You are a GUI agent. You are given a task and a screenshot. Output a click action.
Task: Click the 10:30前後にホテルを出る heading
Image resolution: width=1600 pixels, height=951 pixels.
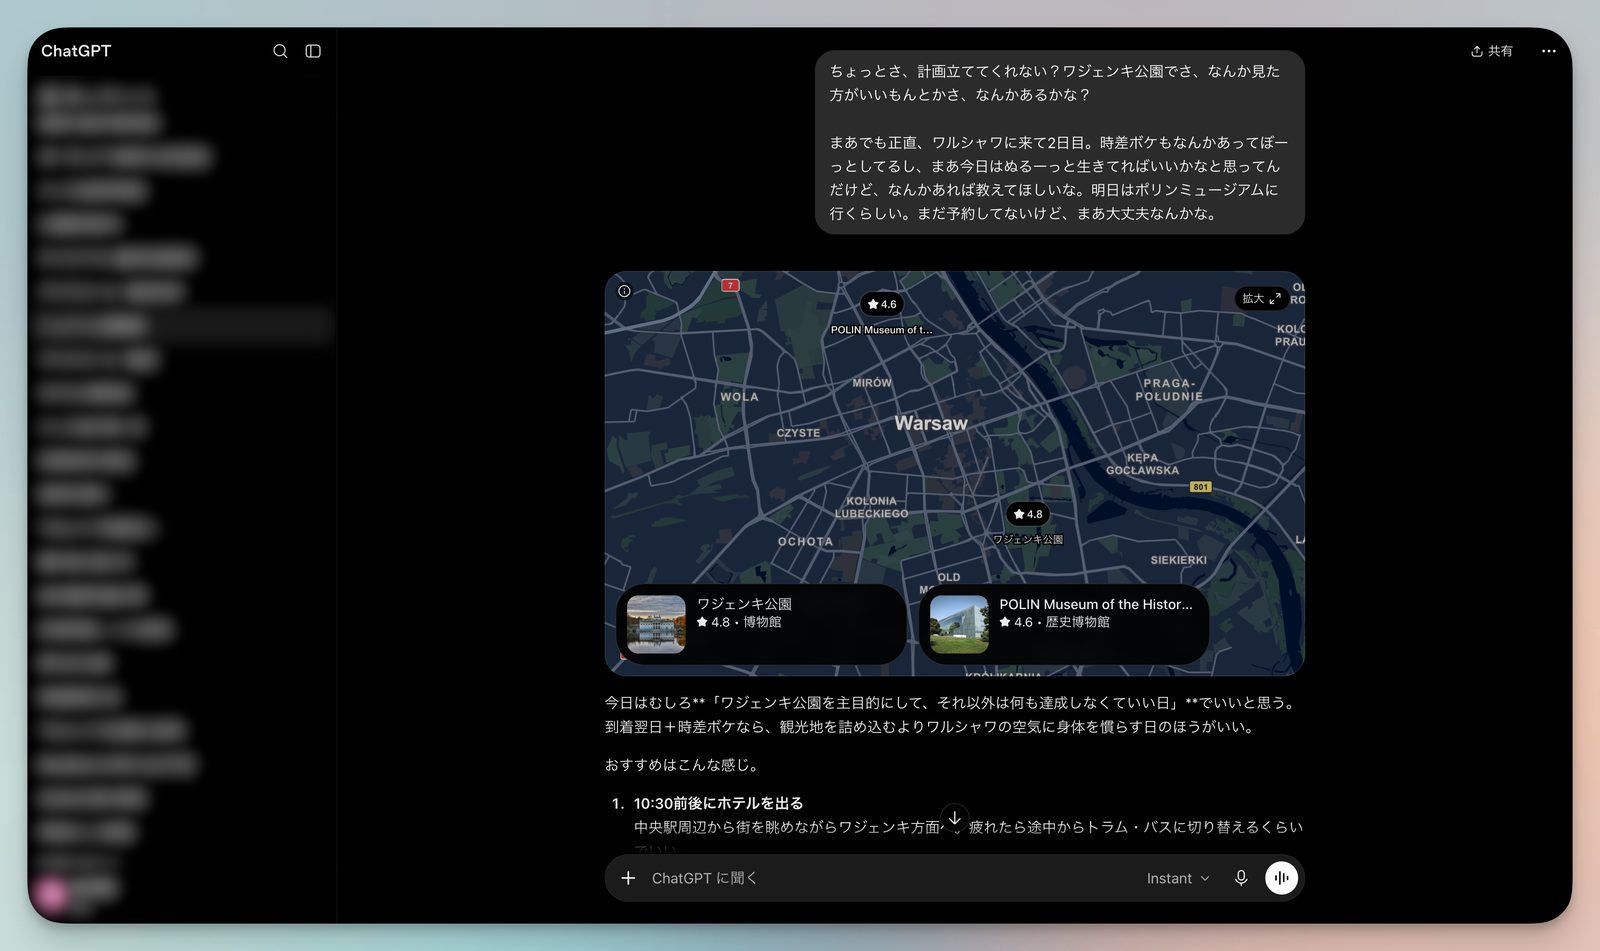(x=718, y=803)
